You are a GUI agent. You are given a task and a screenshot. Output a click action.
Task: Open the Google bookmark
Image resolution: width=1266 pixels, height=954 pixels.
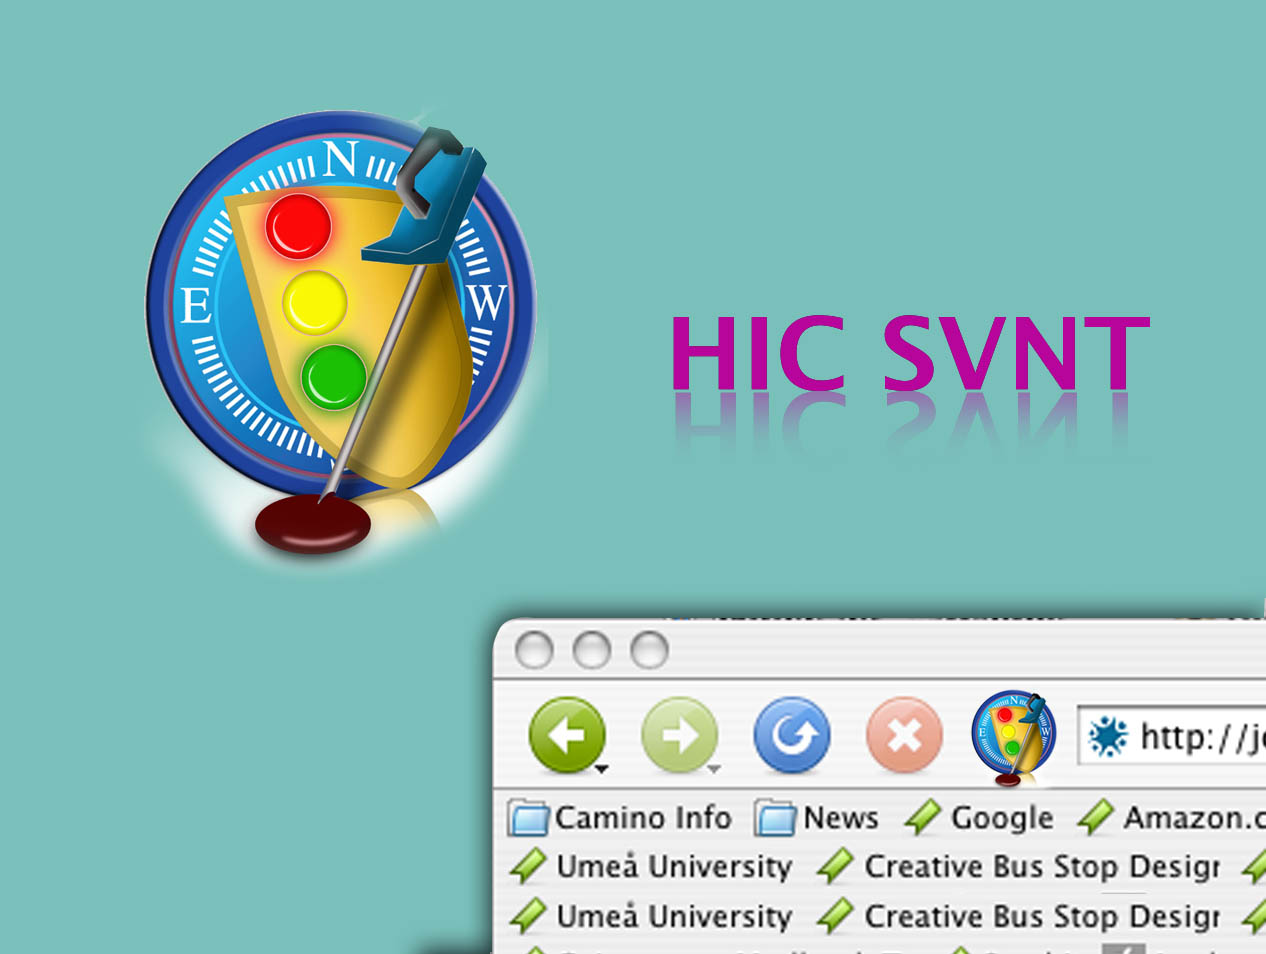coord(978,818)
